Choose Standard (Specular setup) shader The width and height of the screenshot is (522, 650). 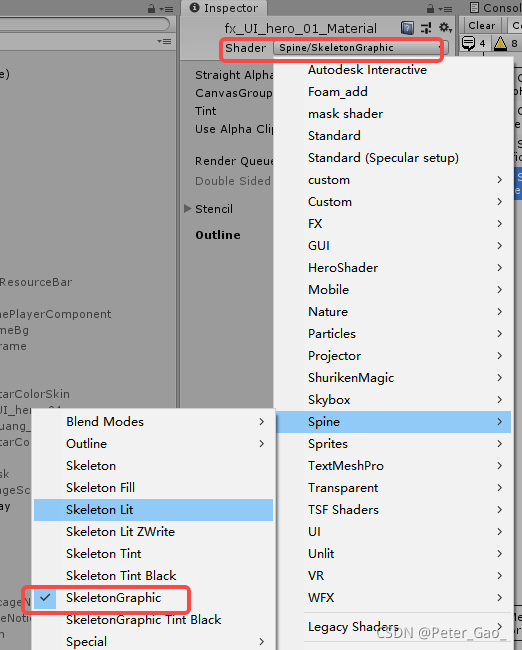pos(393,158)
